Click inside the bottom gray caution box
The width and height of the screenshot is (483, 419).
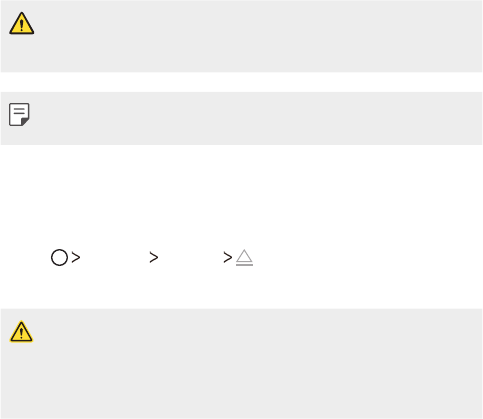[241, 364]
